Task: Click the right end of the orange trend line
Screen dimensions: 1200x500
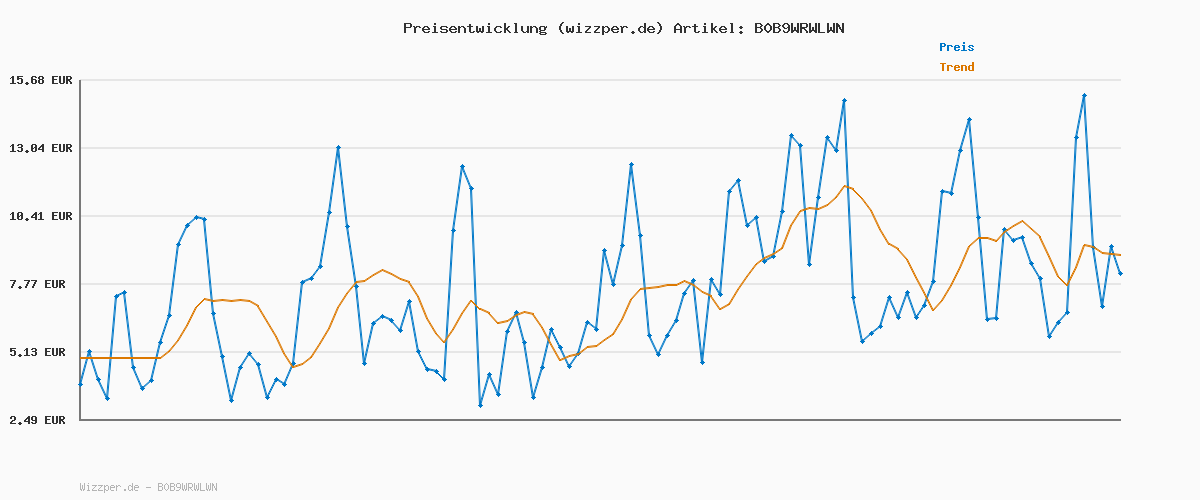Action: click(x=1119, y=255)
